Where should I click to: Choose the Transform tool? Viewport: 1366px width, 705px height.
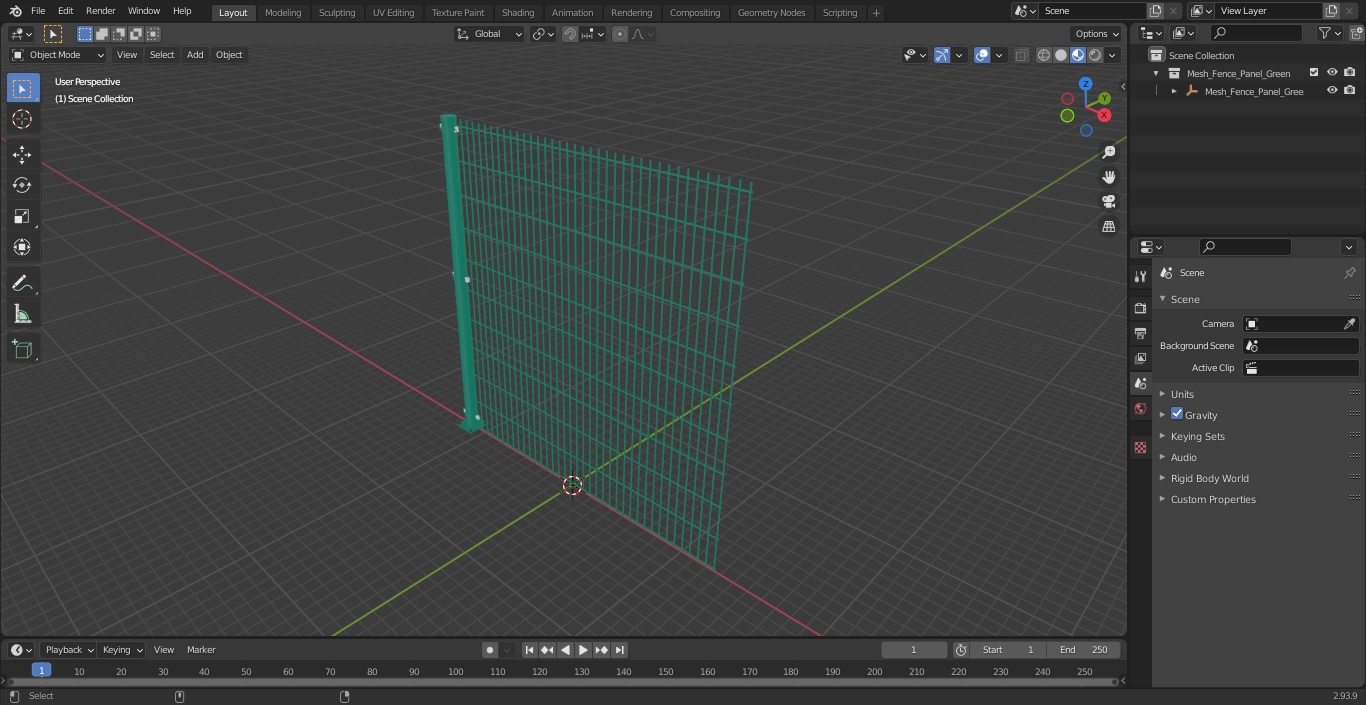pos(22,247)
